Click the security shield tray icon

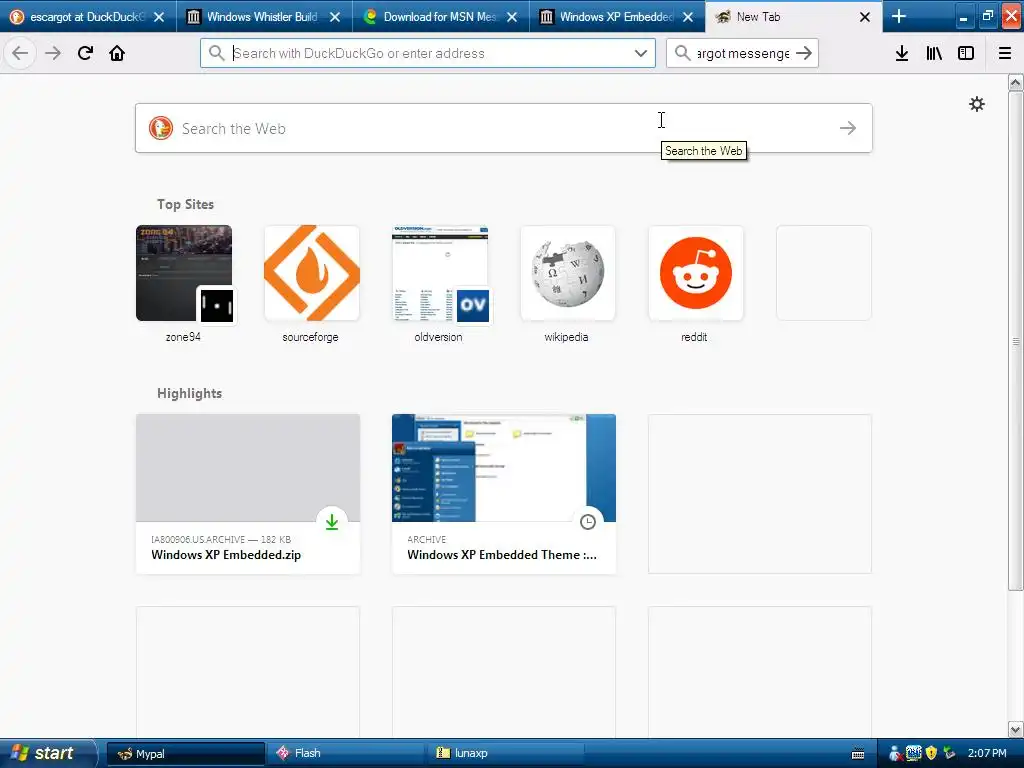tap(931, 753)
